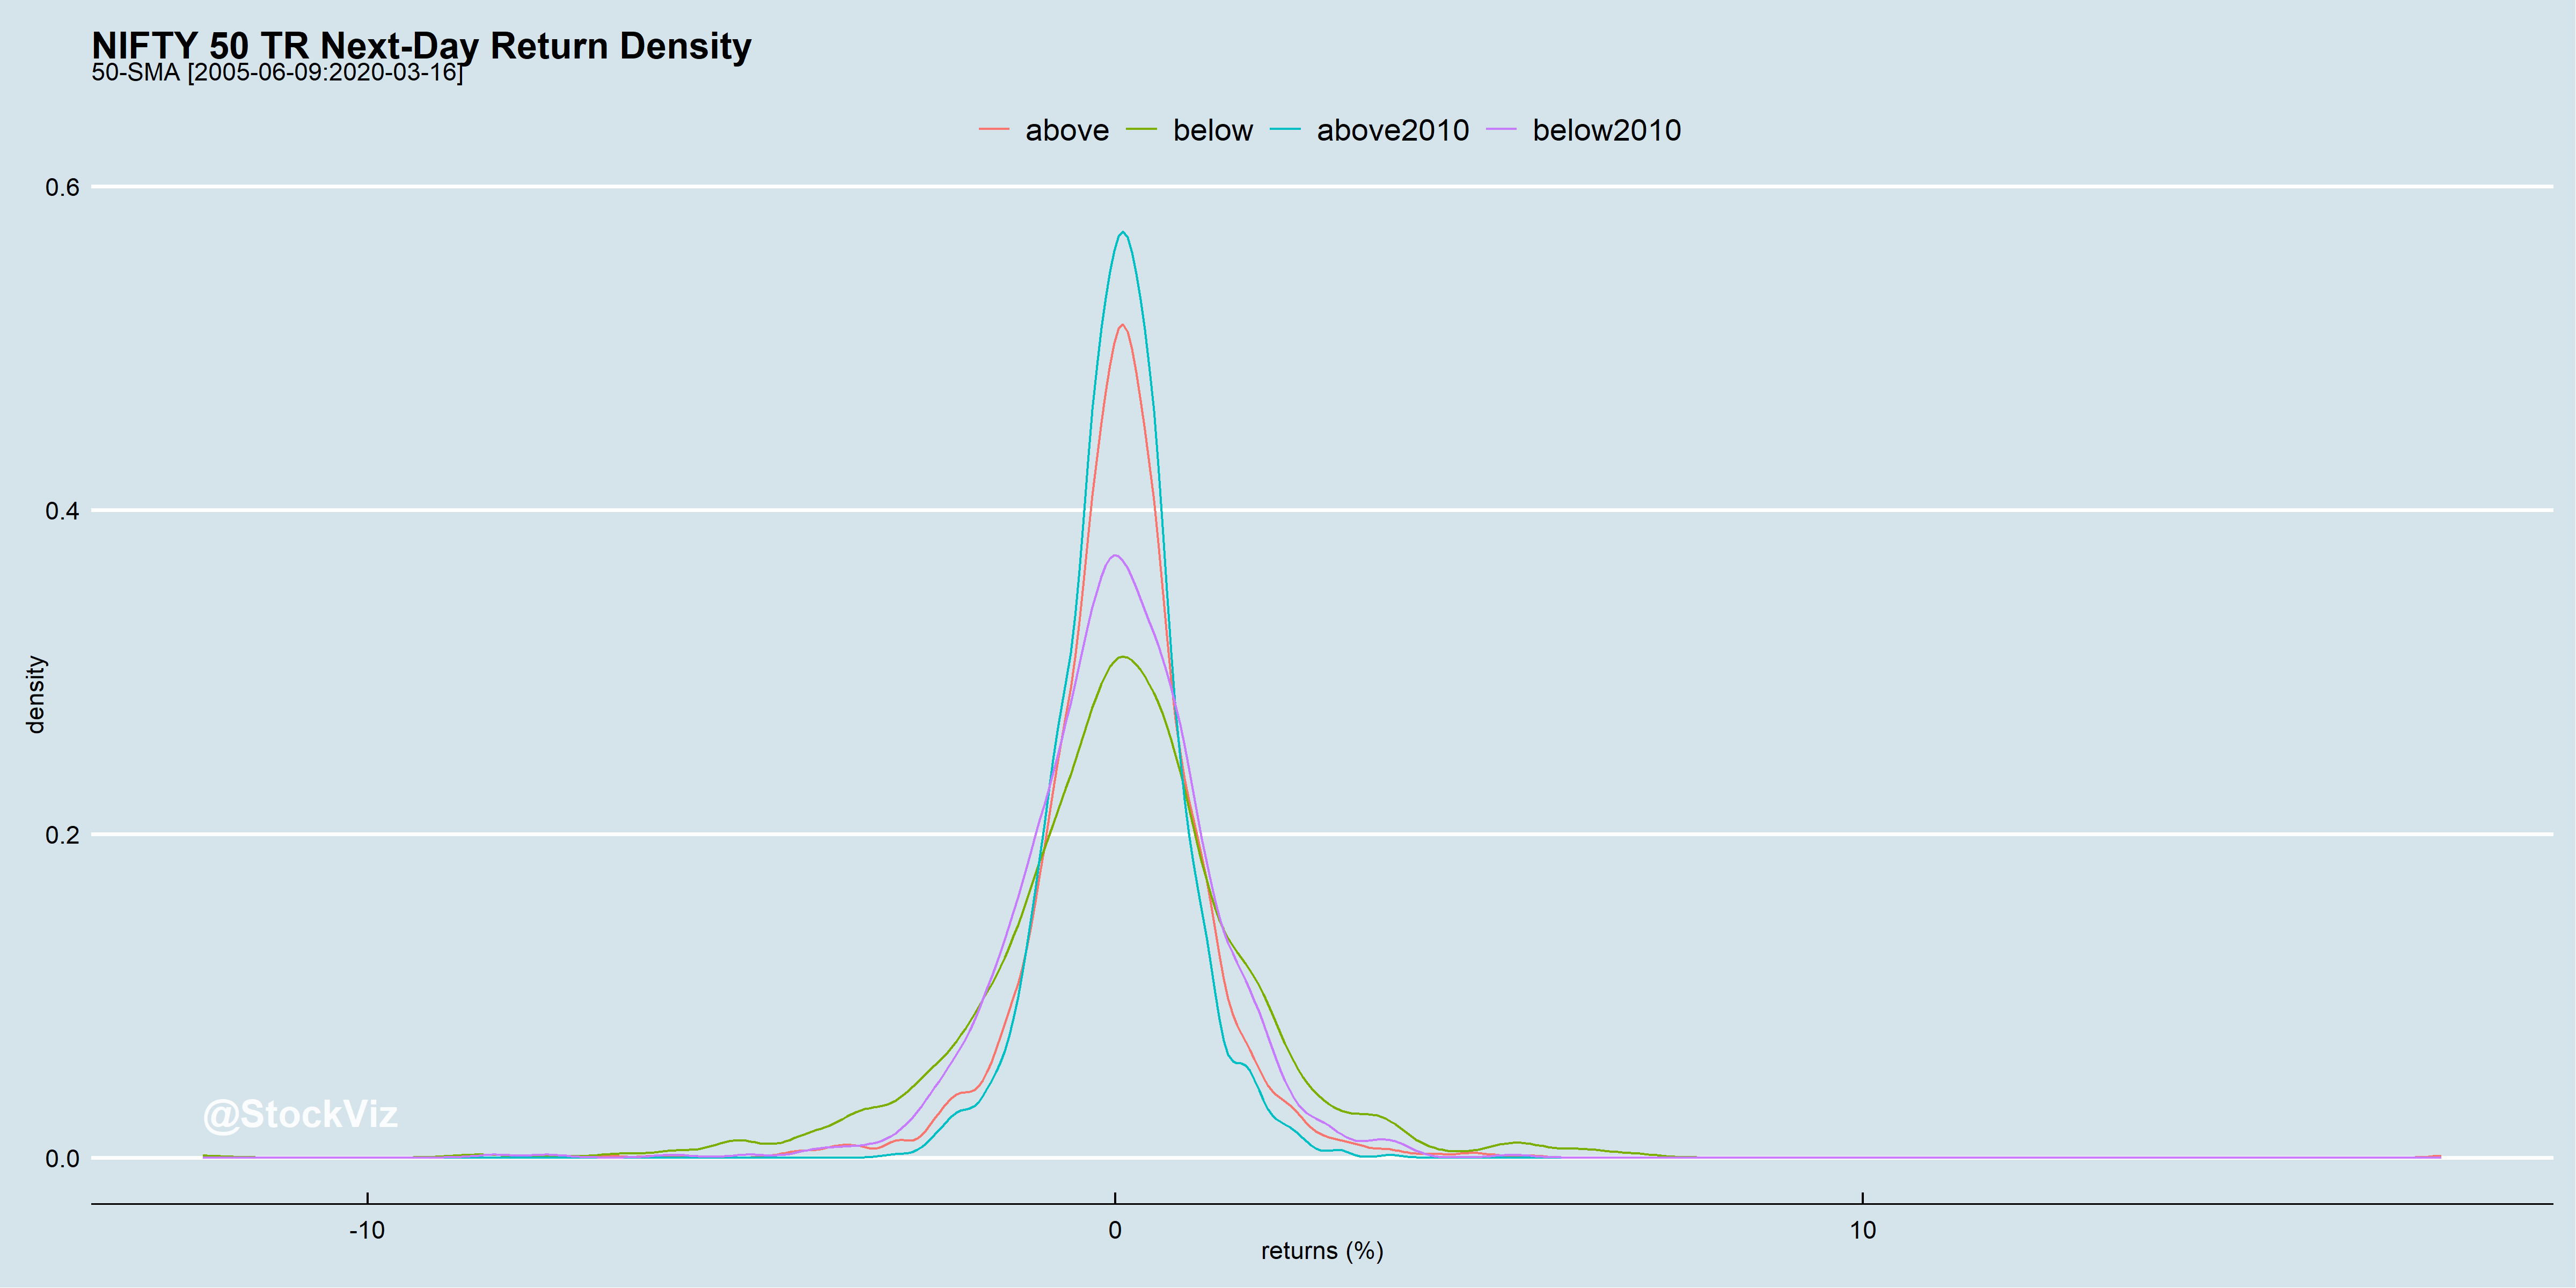Image resolution: width=2576 pixels, height=1288 pixels.
Task: Click the 'density' y-axis title
Action: pos(36,694)
